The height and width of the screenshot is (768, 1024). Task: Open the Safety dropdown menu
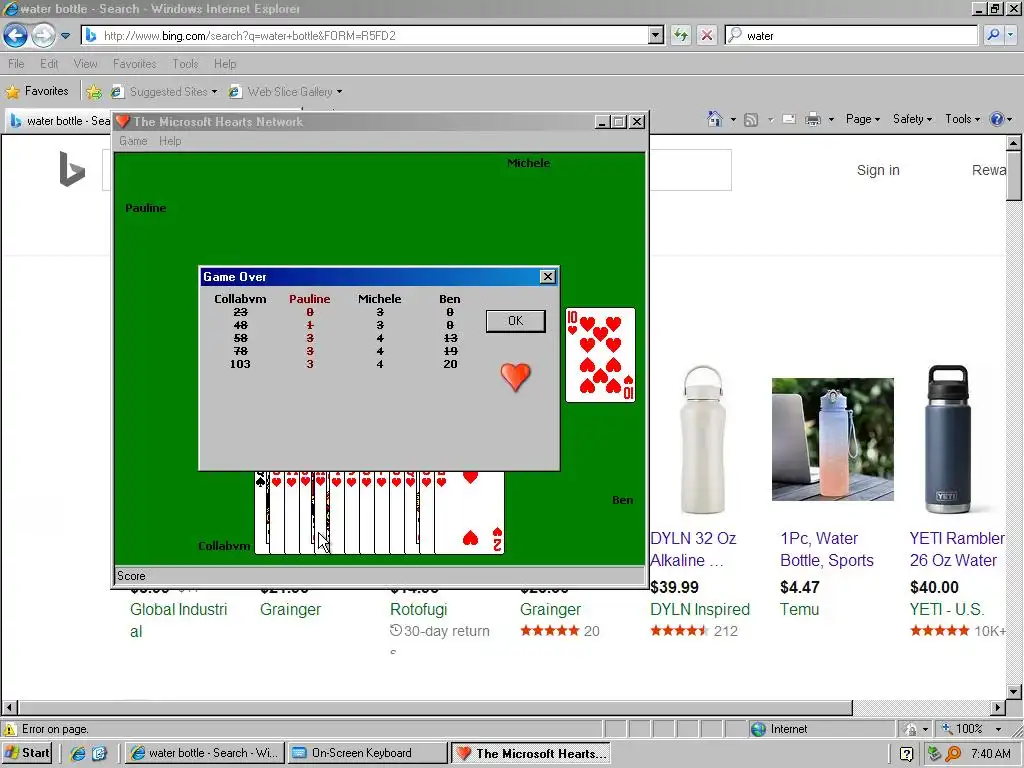[912, 119]
